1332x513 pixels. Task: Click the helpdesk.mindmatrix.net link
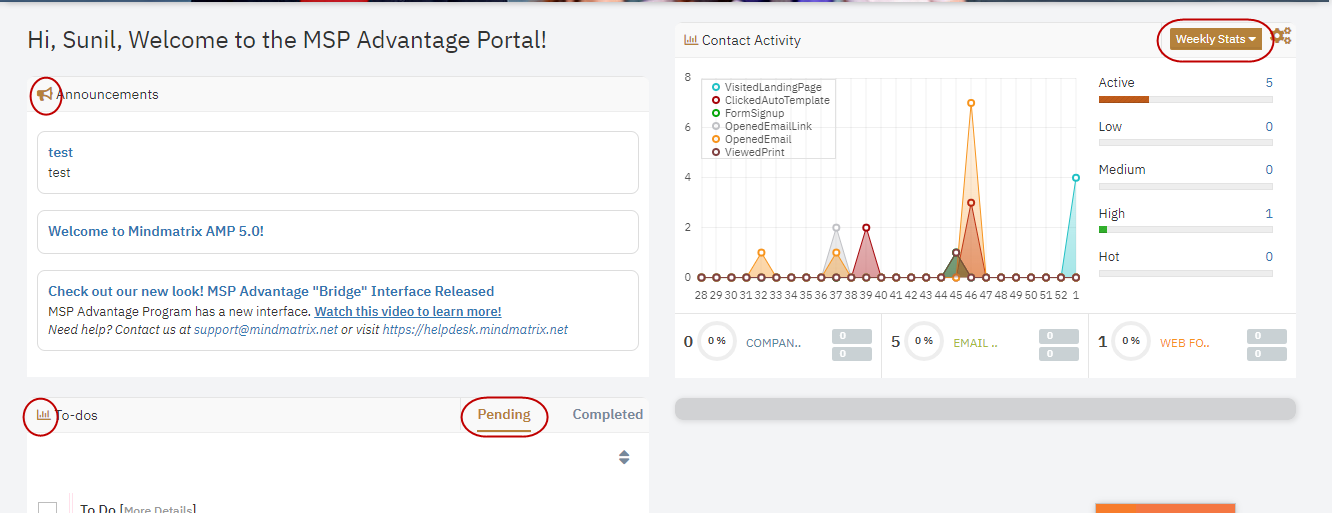pos(475,329)
